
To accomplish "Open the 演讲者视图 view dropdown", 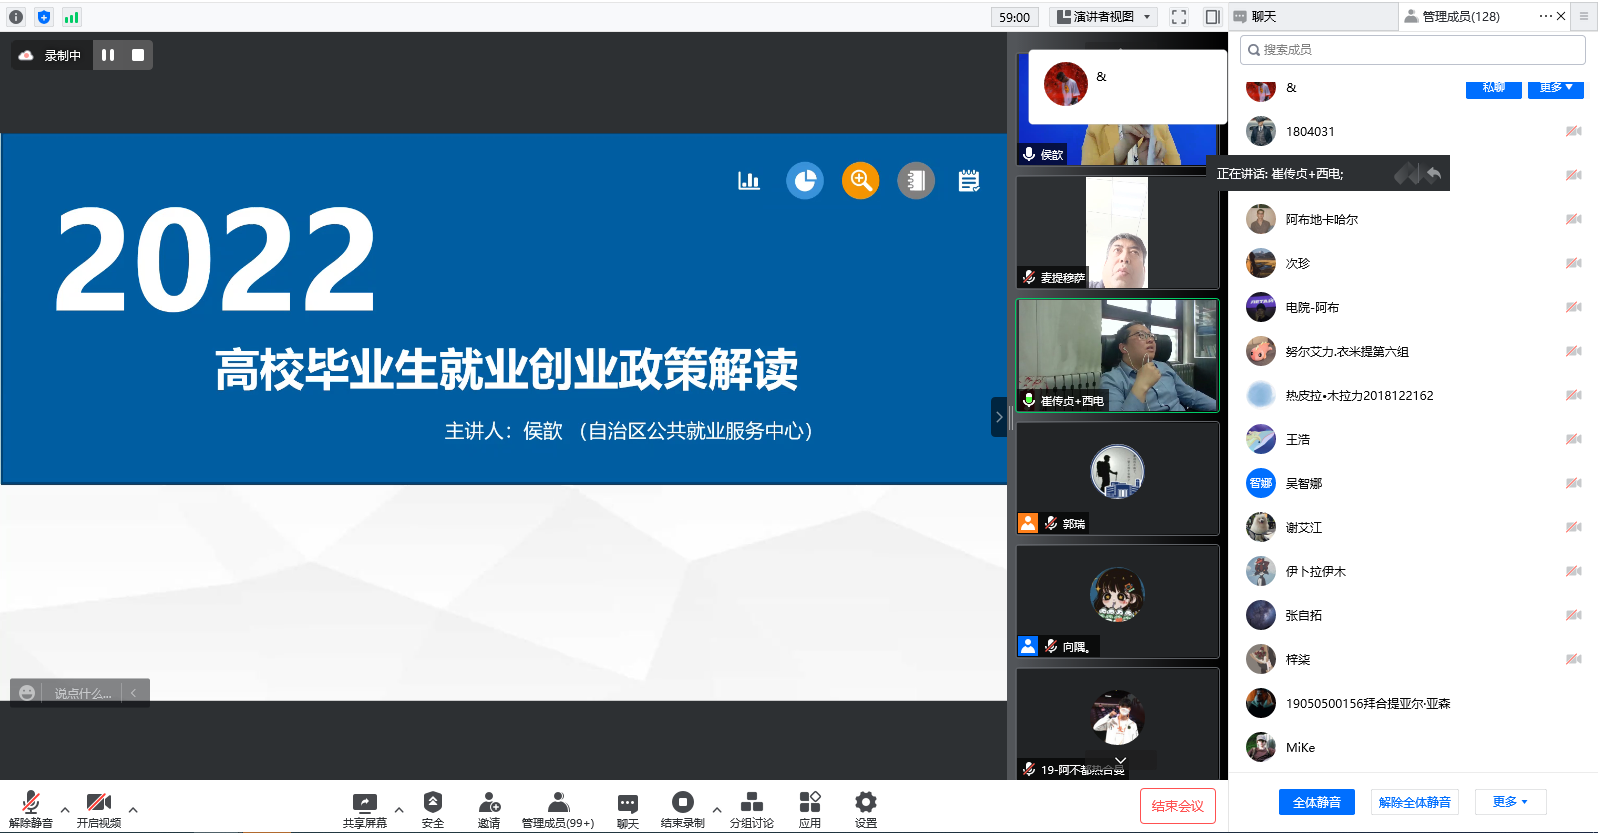I will 1105,17.
